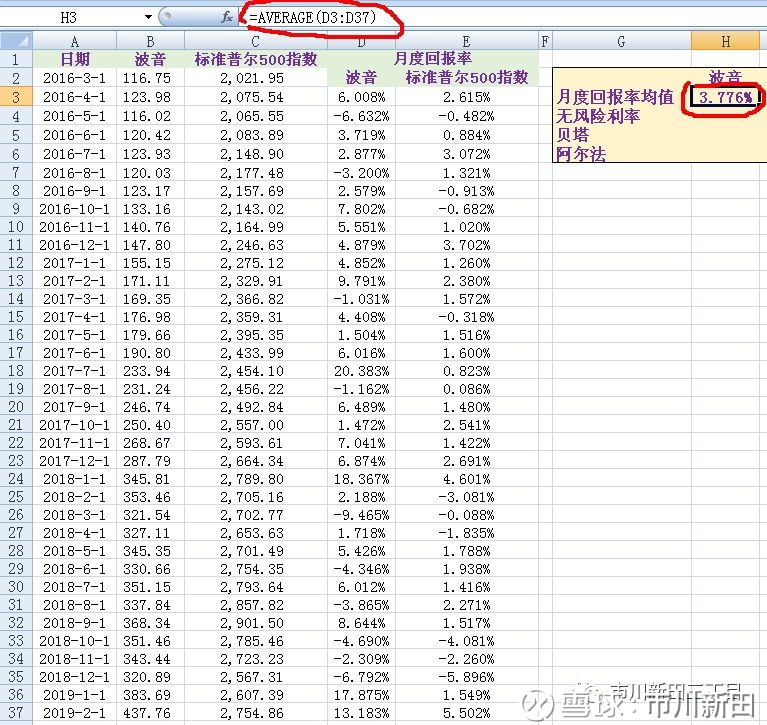Click the 月度回报率 merged header cell
This screenshot has width=767, height=725.
tap(433, 59)
